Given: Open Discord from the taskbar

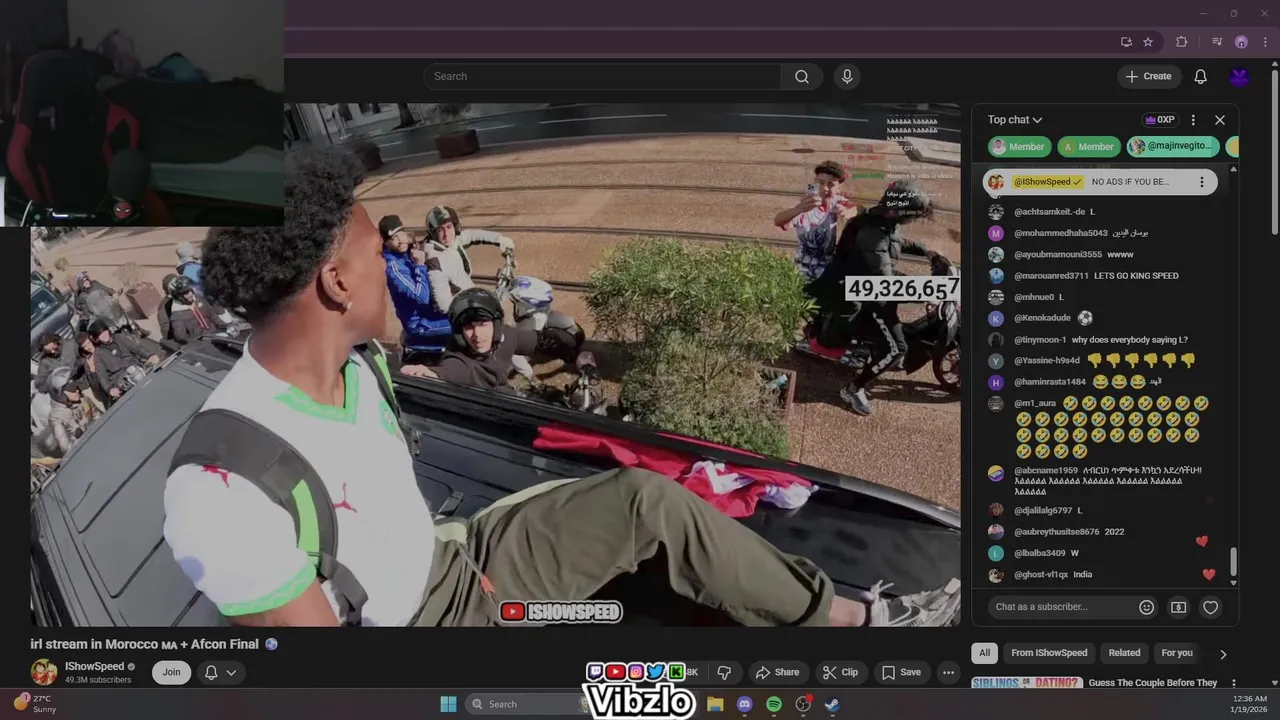Looking at the screenshot, I should (x=744, y=704).
